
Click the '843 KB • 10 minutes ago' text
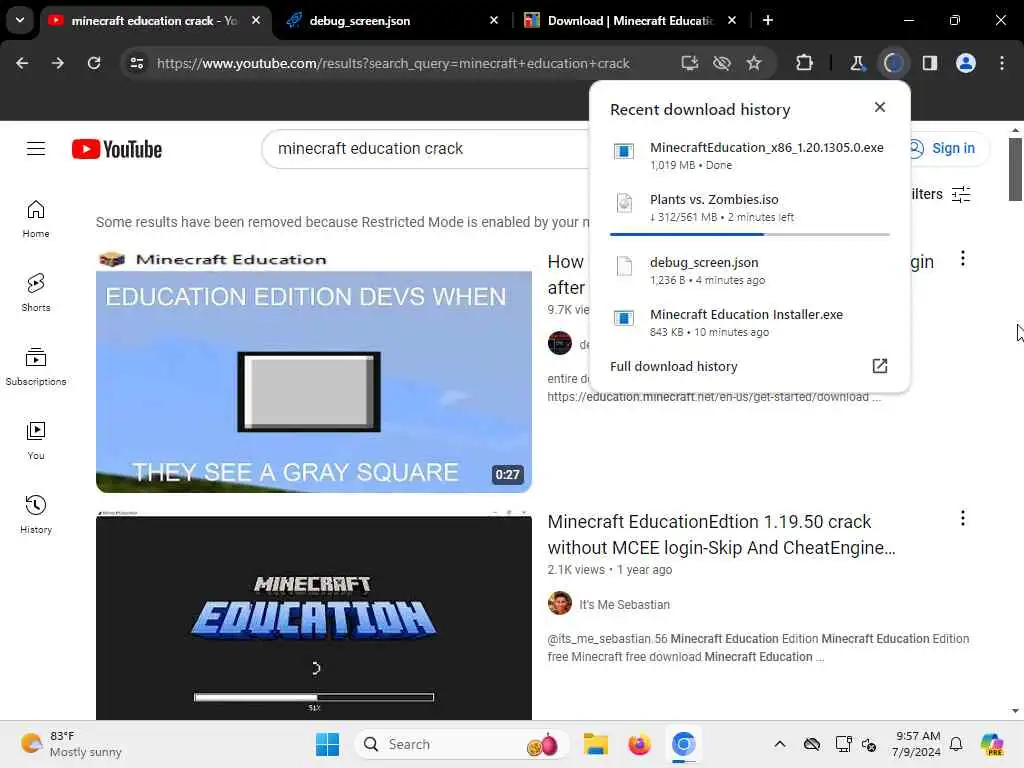pyautogui.click(x=709, y=332)
